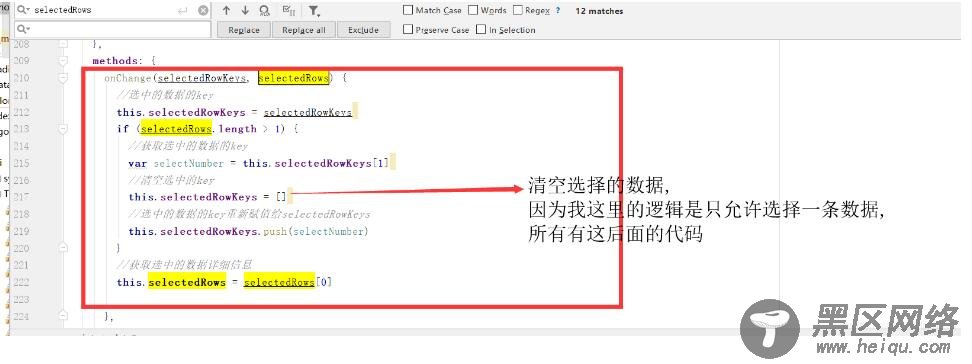This screenshot has width=972, height=364.
Task: Collapse the if block at line 213
Action: pyautogui.click(x=63, y=129)
